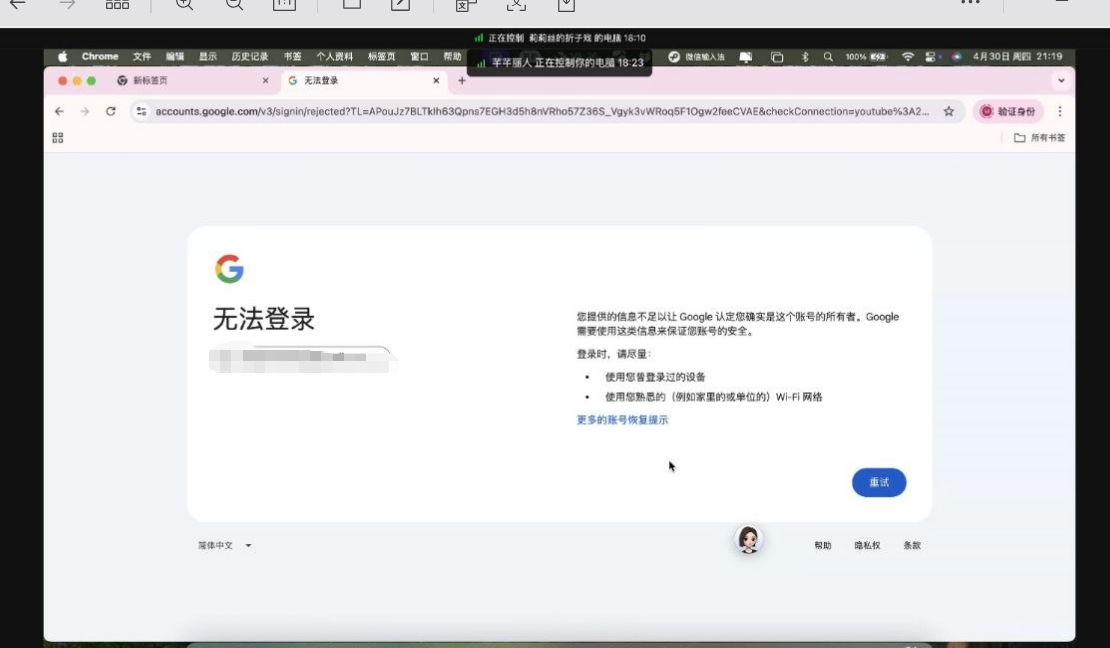View site information icon in address bar

(x=142, y=111)
